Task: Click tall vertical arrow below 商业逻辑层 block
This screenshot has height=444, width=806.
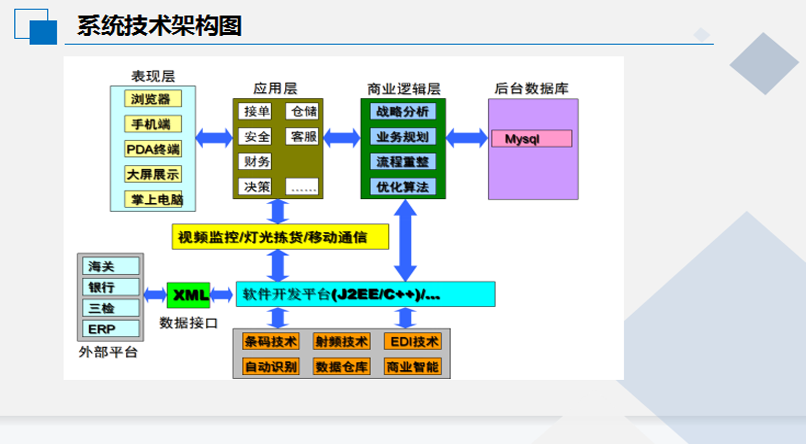Action: (405, 240)
